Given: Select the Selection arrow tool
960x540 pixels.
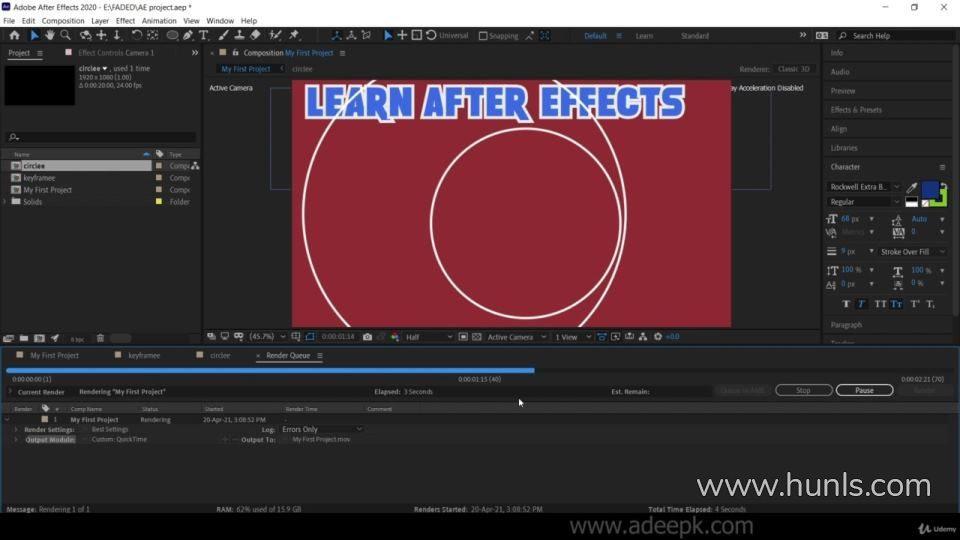Looking at the screenshot, I should tap(34, 36).
